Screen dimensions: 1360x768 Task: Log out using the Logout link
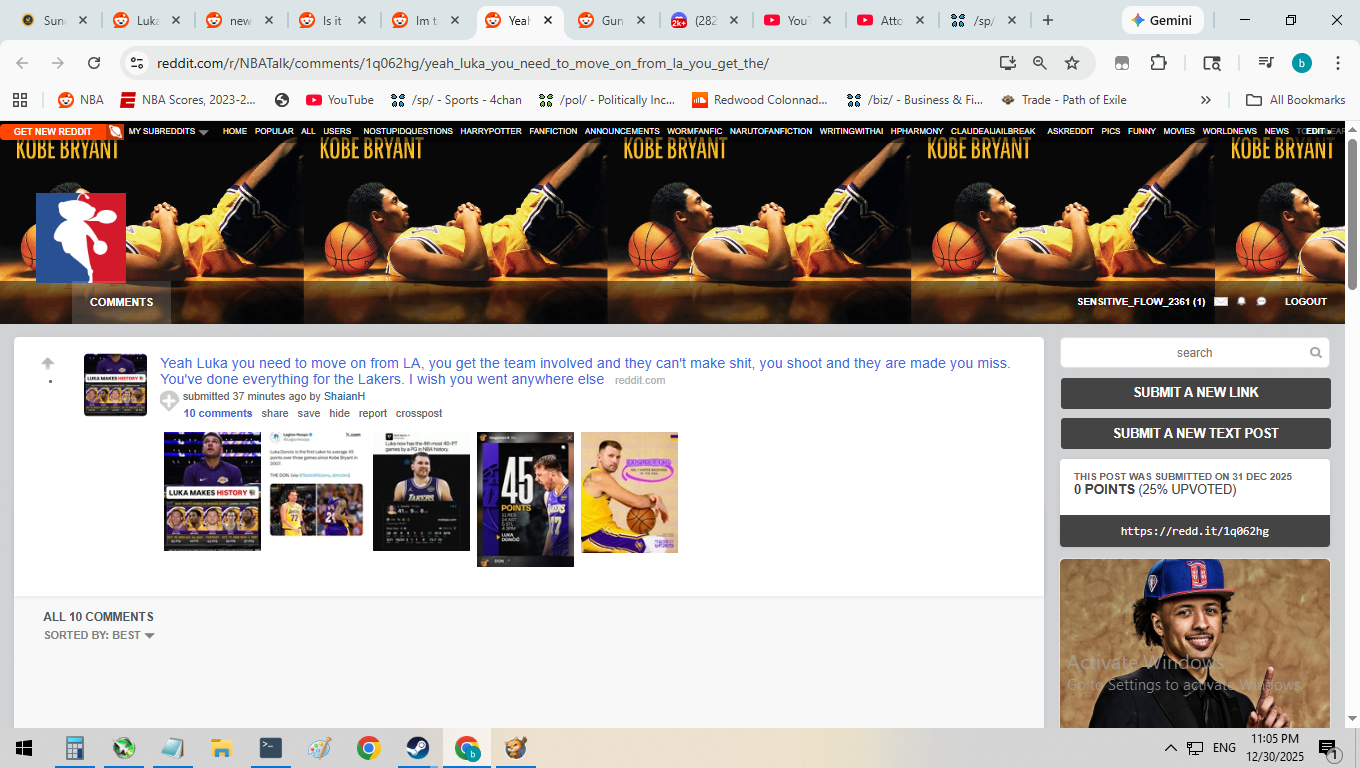(1306, 302)
